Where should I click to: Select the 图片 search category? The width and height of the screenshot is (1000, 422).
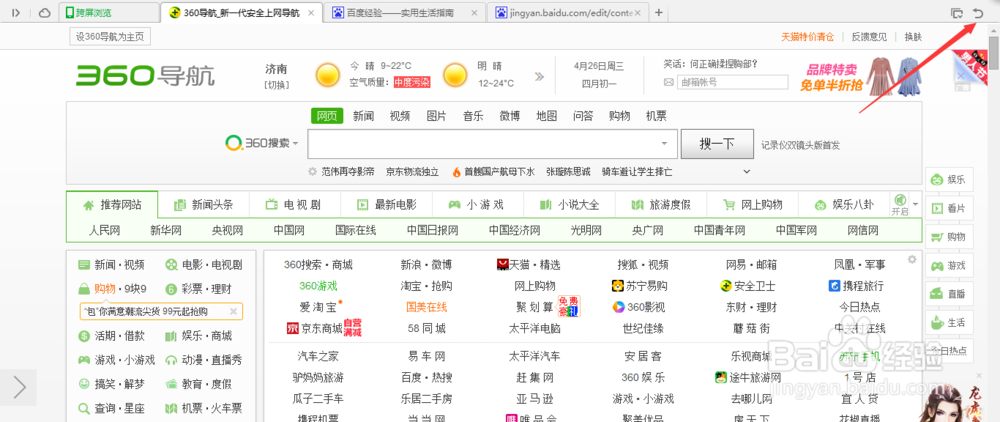(x=436, y=116)
